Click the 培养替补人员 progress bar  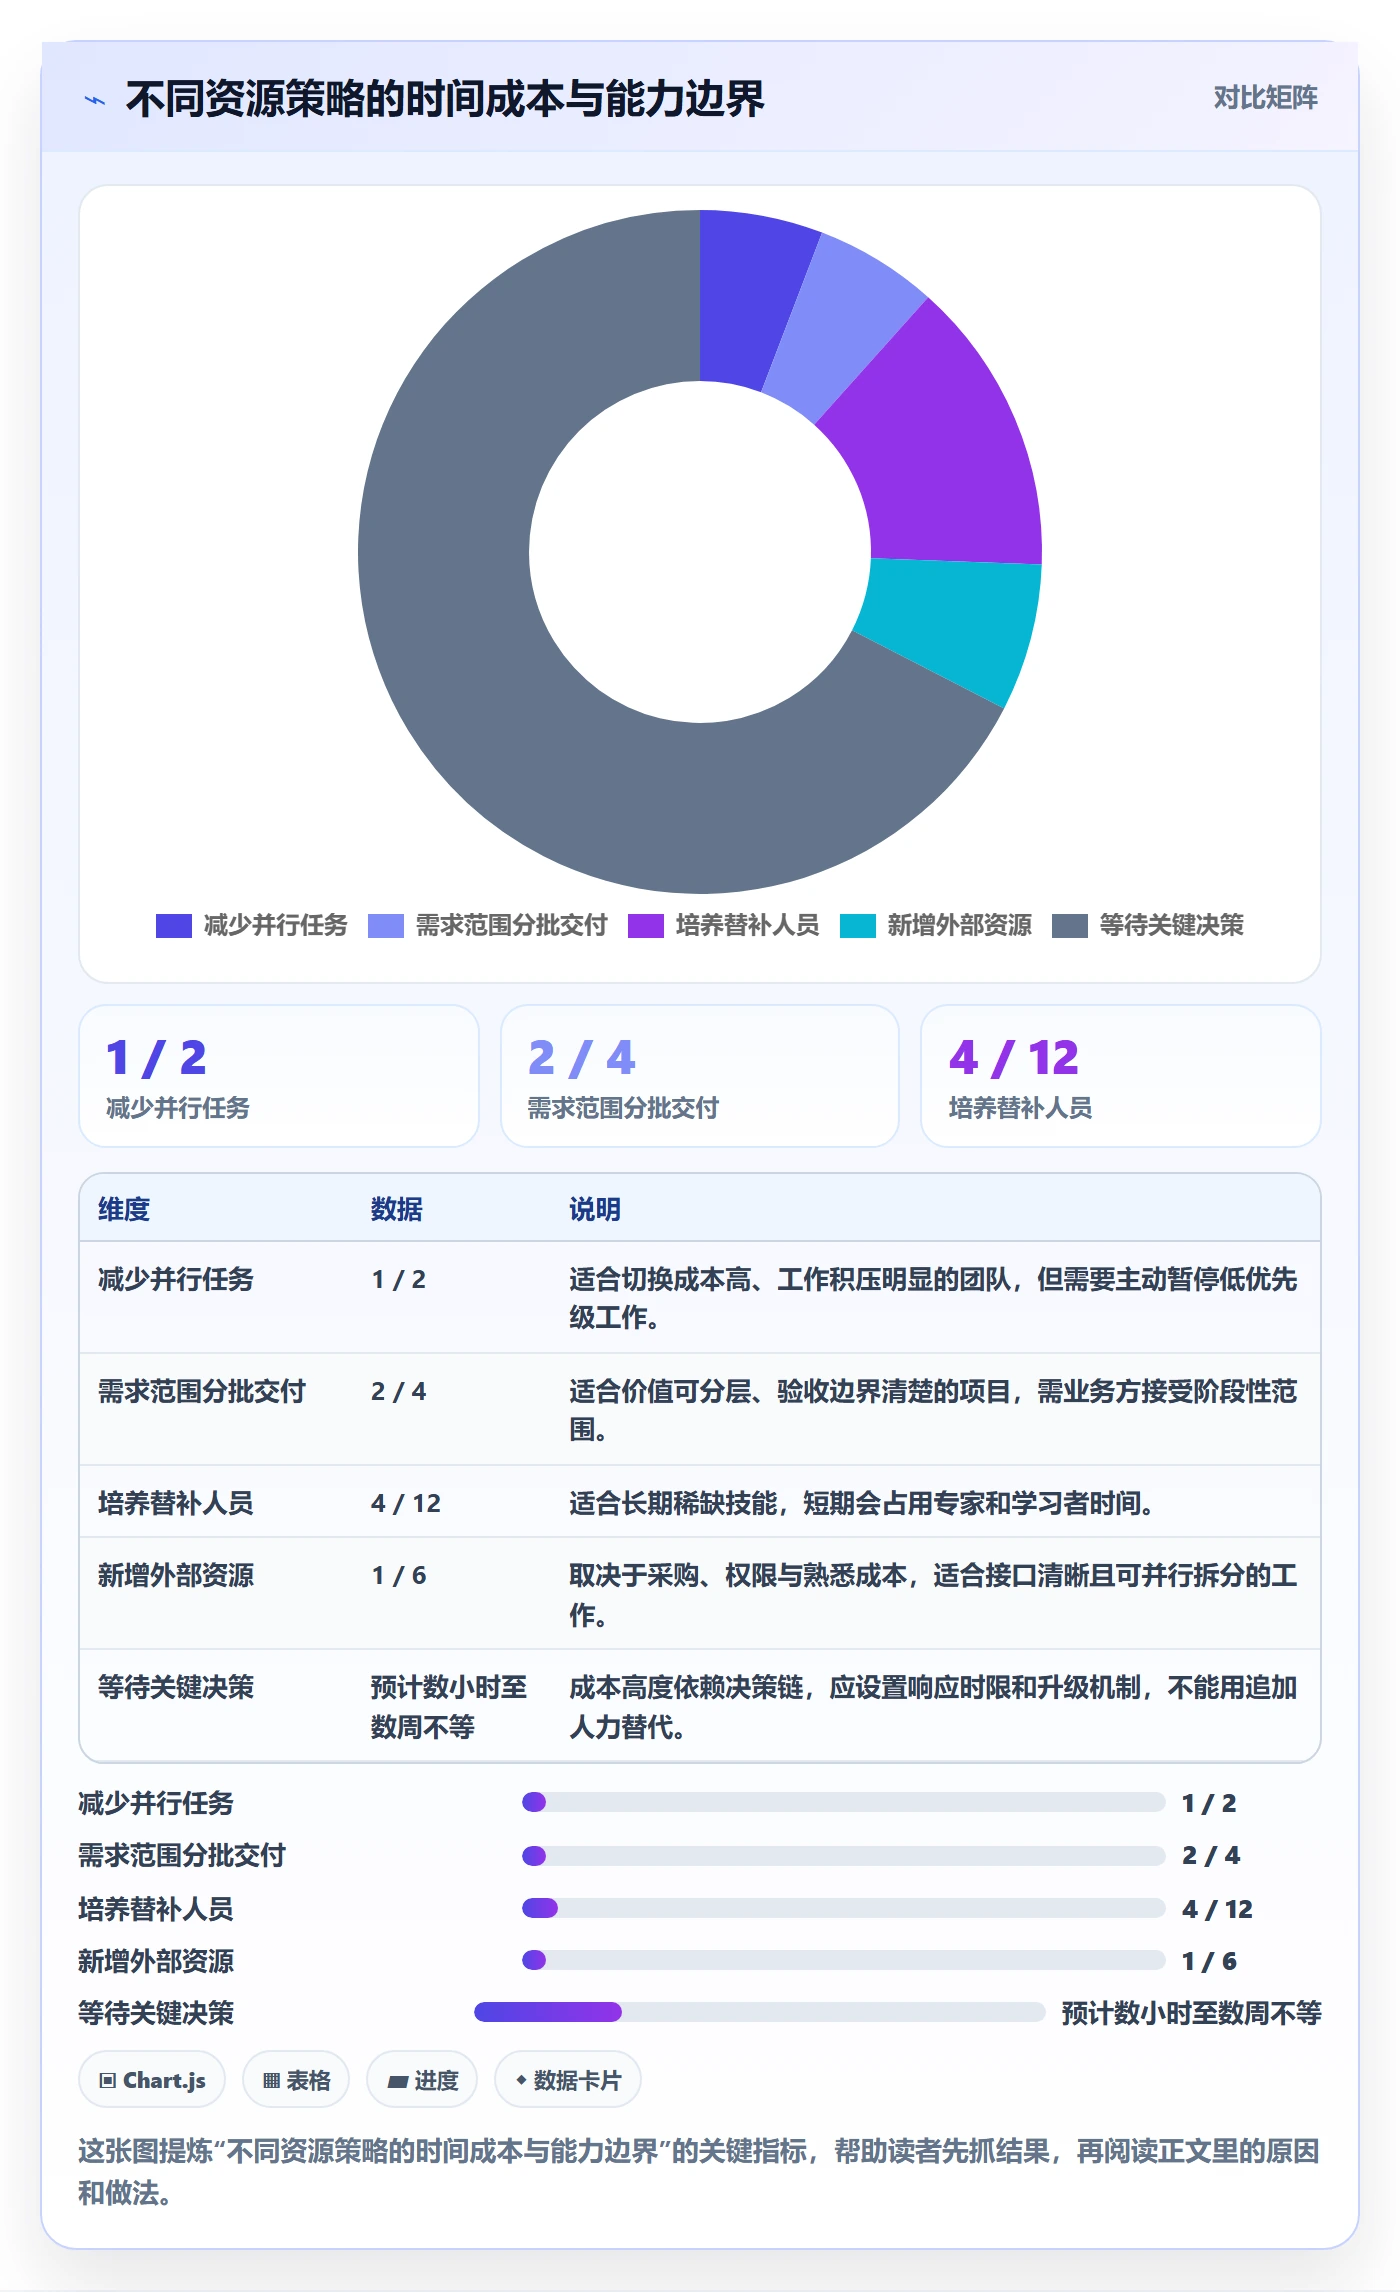point(844,1908)
